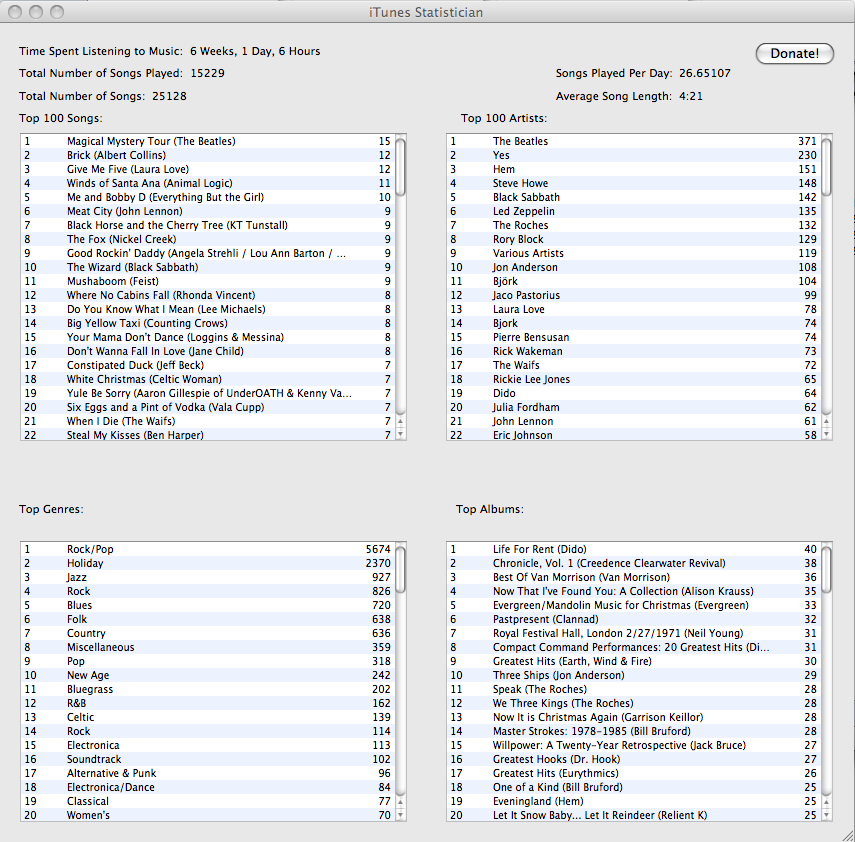855x842 pixels.
Task: Select genre Rock/Pop row
Action: click(x=208, y=549)
